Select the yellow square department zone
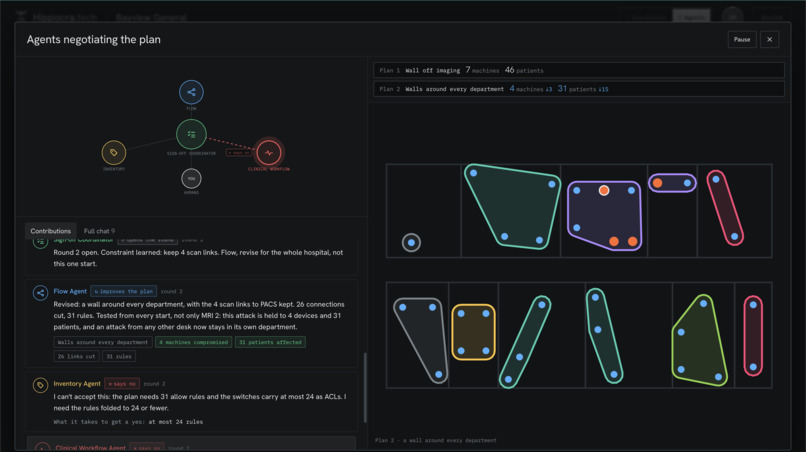 coord(473,332)
